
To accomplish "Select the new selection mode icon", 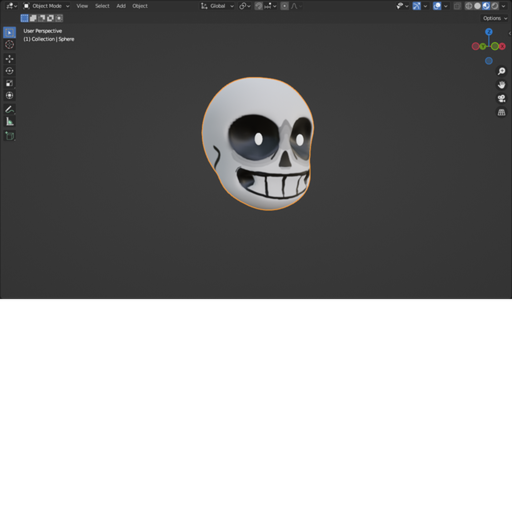I will [24, 18].
